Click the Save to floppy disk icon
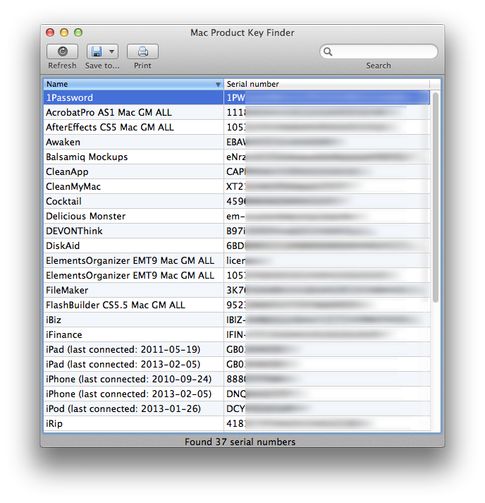The height and width of the screenshot is (503, 485). [97, 51]
